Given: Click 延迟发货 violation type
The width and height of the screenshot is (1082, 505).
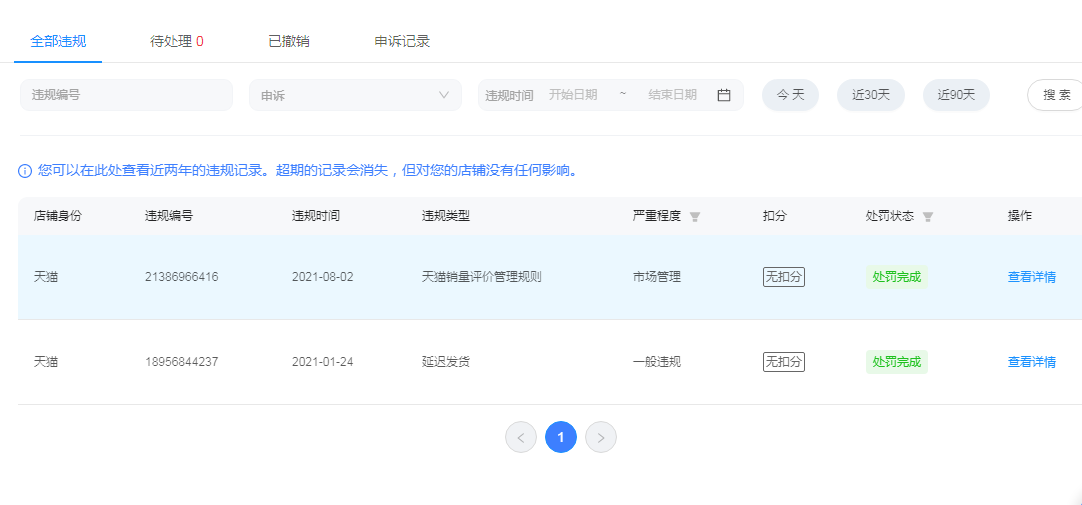Looking at the screenshot, I should [x=446, y=362].
